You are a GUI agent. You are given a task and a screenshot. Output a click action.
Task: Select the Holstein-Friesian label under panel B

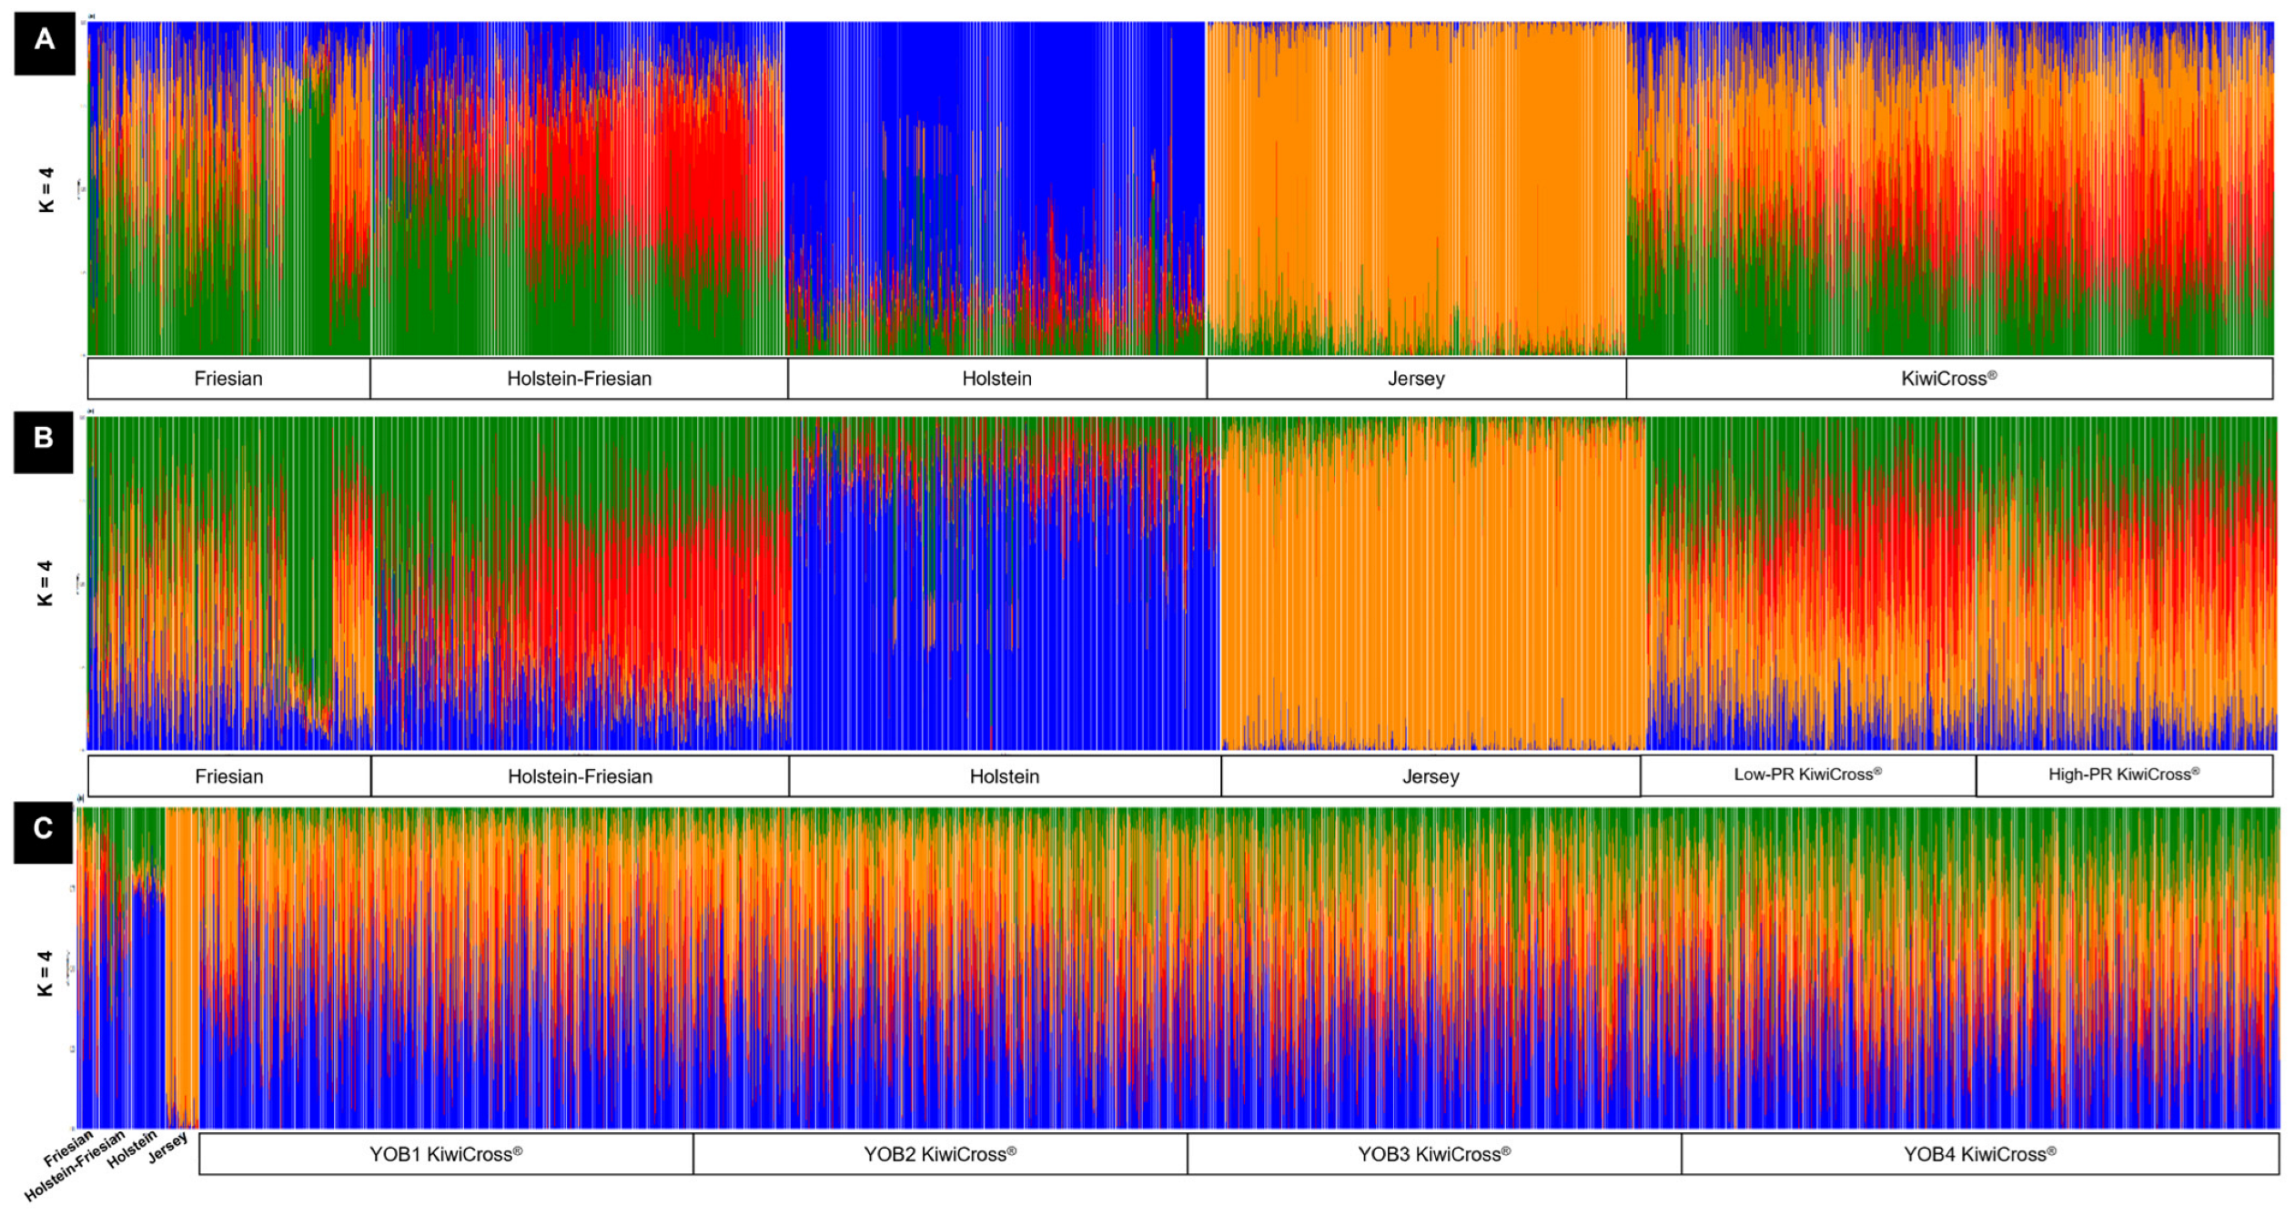coord(580,776)
